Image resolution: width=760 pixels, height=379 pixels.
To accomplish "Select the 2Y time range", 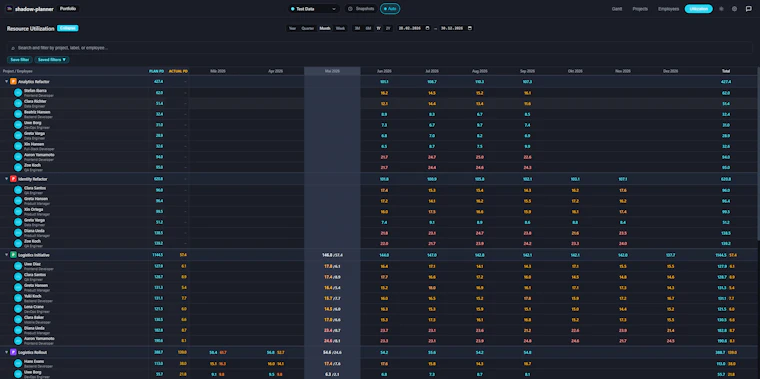I will 388,28.
